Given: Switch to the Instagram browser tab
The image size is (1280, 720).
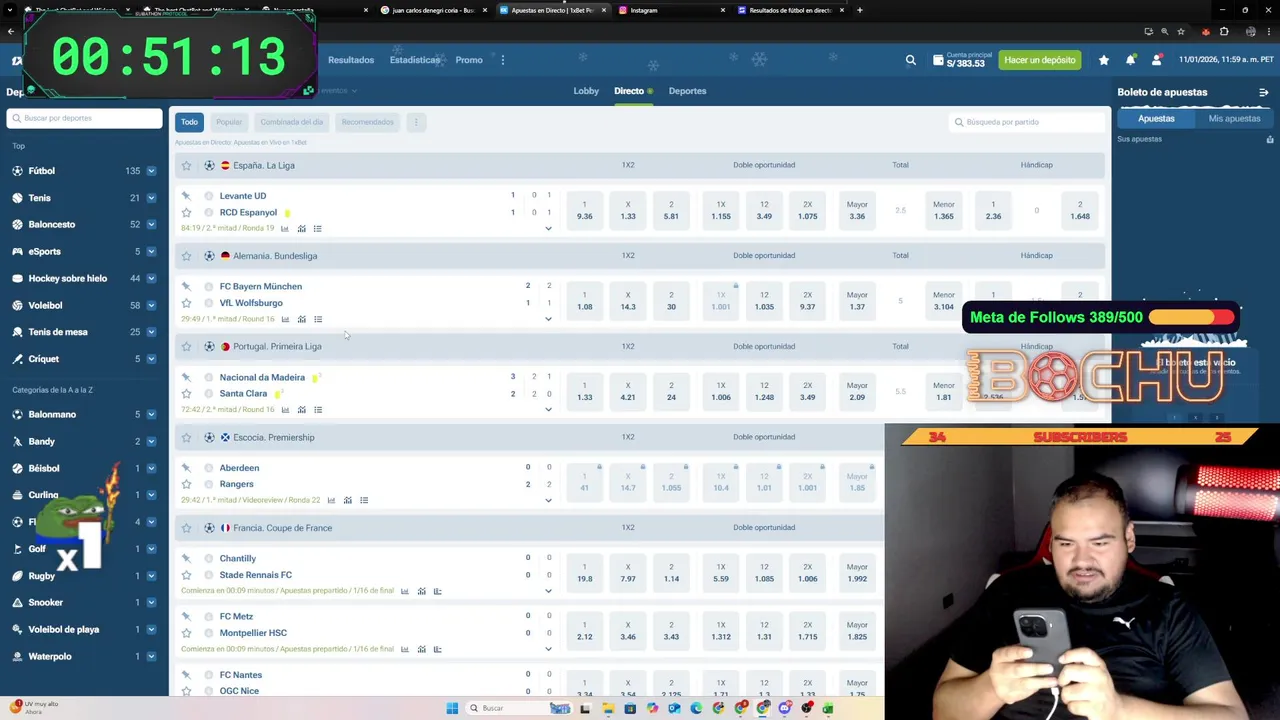Looking at the screenshot, I should coord(672,10).
